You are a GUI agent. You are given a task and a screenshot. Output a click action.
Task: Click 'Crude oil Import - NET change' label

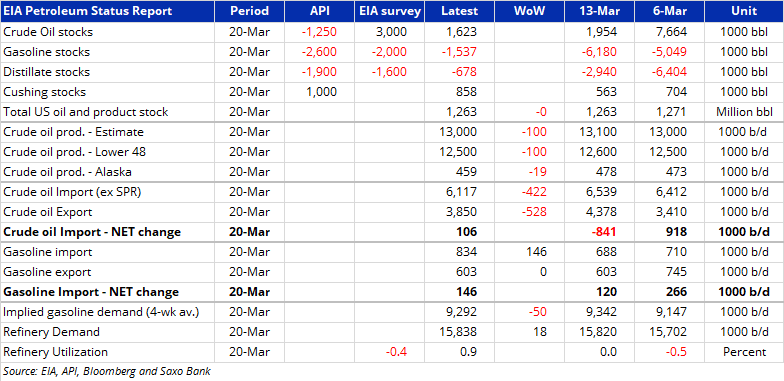(92, 232)
